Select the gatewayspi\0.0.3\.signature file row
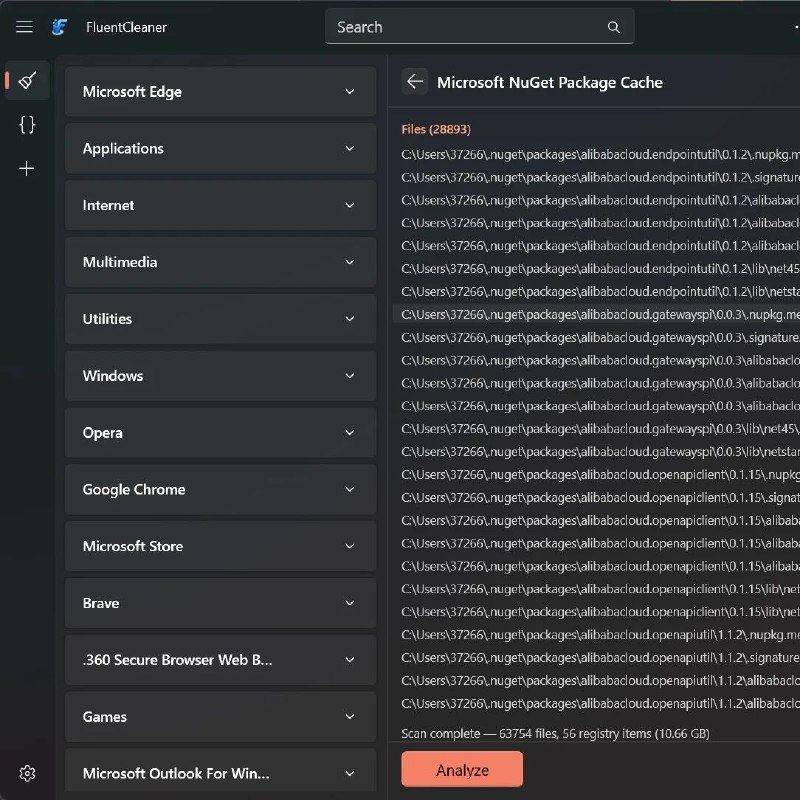 (x=600, y=338)
